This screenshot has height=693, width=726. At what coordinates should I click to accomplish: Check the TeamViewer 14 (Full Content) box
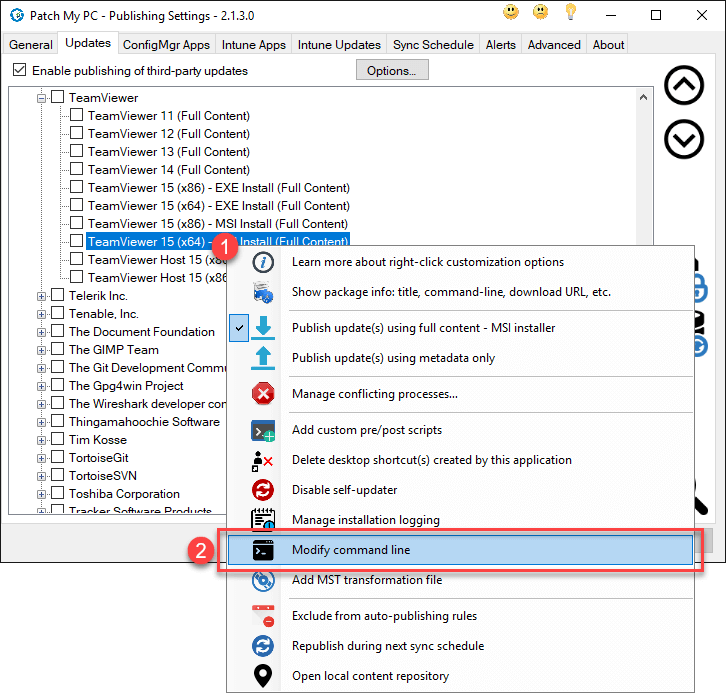click(x=76, y=169)
